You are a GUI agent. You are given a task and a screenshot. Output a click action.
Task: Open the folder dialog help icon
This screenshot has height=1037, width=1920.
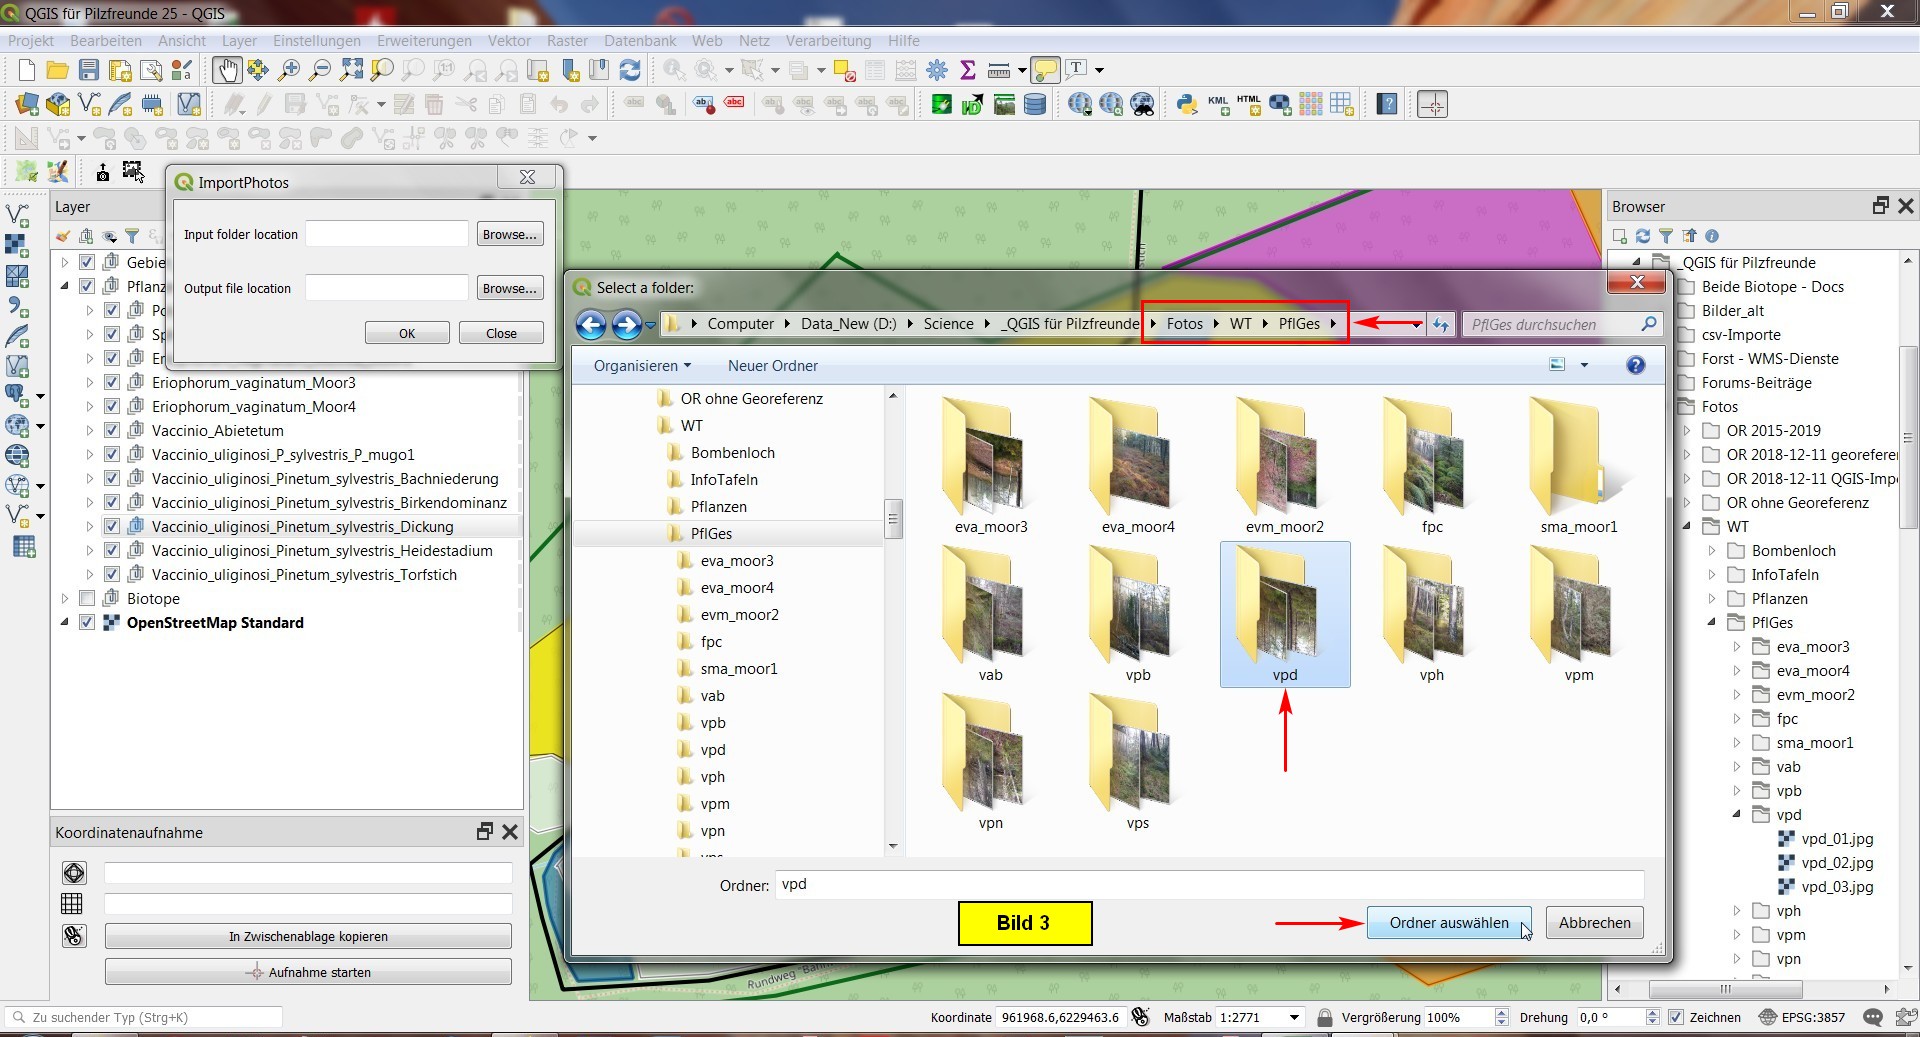coord(1635,365)
